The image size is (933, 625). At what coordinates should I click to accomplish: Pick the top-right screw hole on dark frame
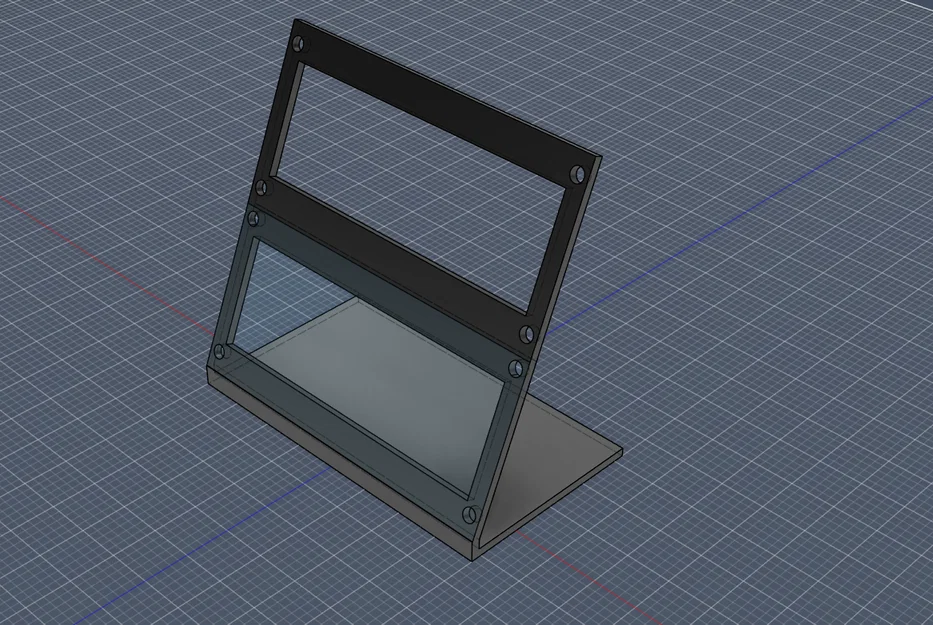578,174
